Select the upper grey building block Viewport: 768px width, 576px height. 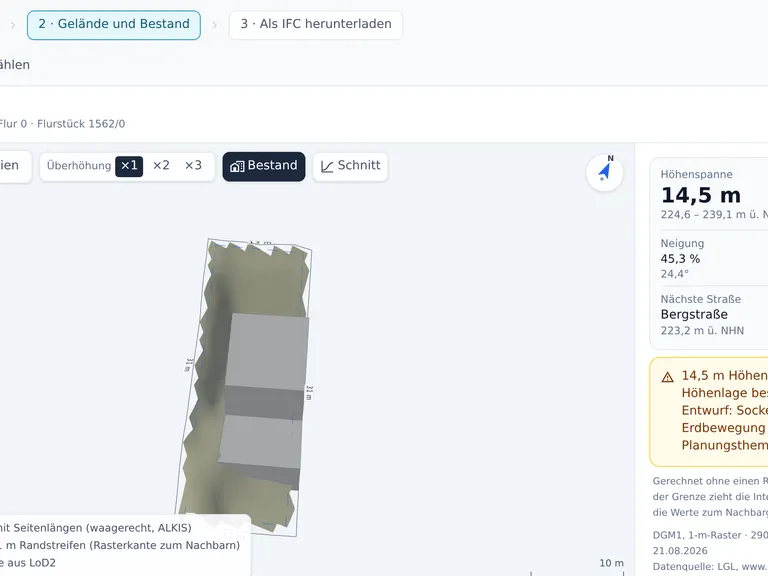pos(268,352)
